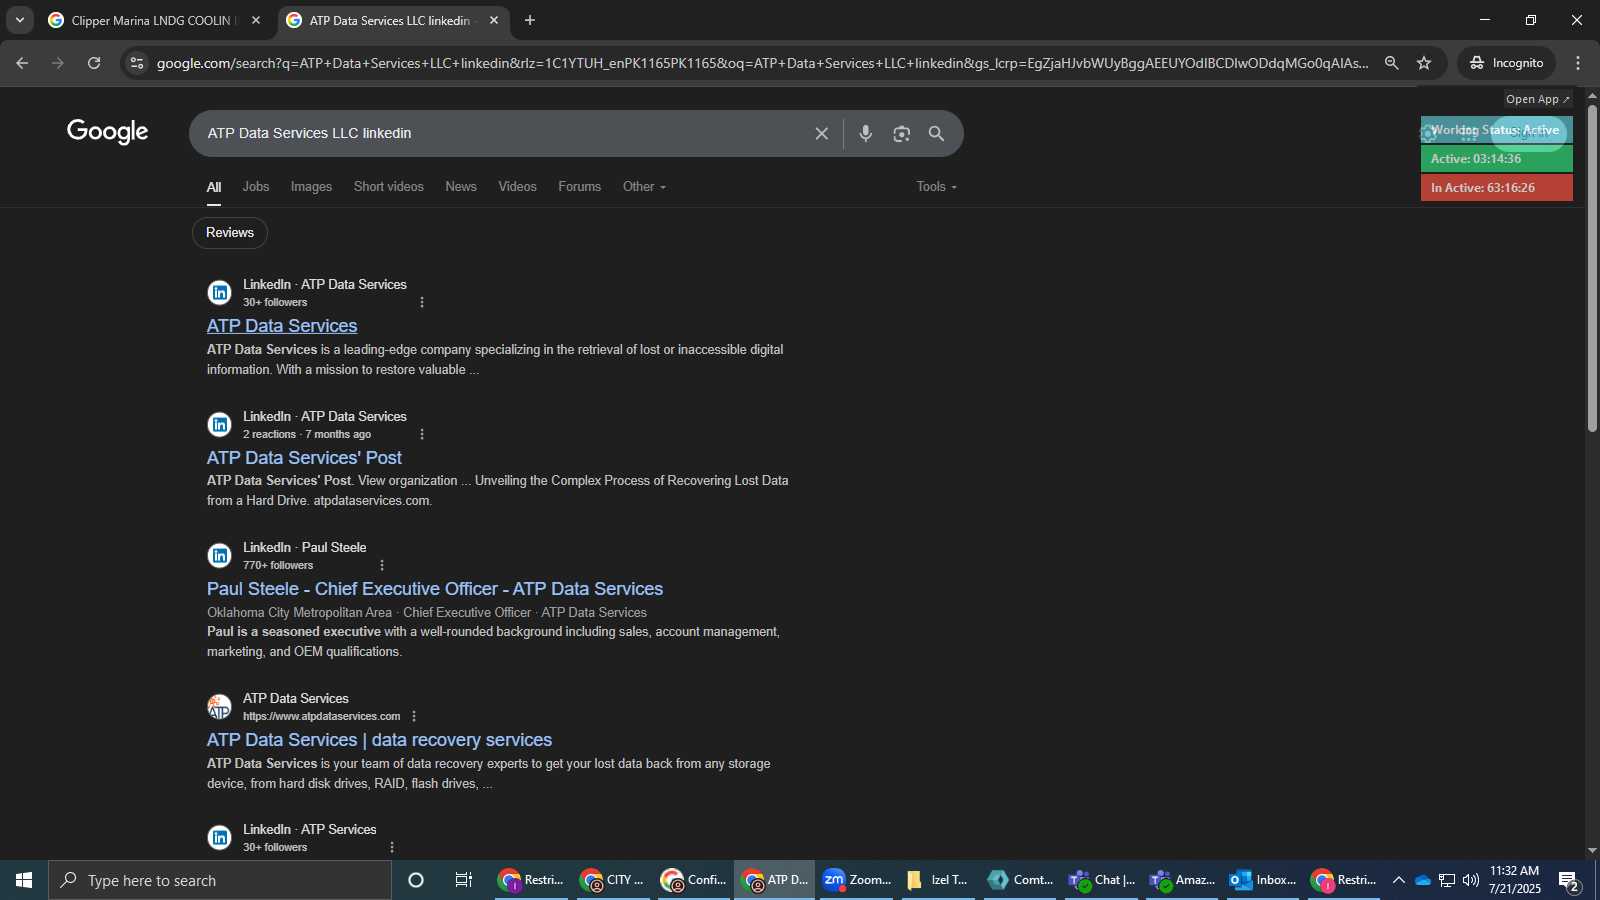The height and width of the screenshot is (900, 1600).
Task: Open Windows Start menu
Action: pos(24,880)
